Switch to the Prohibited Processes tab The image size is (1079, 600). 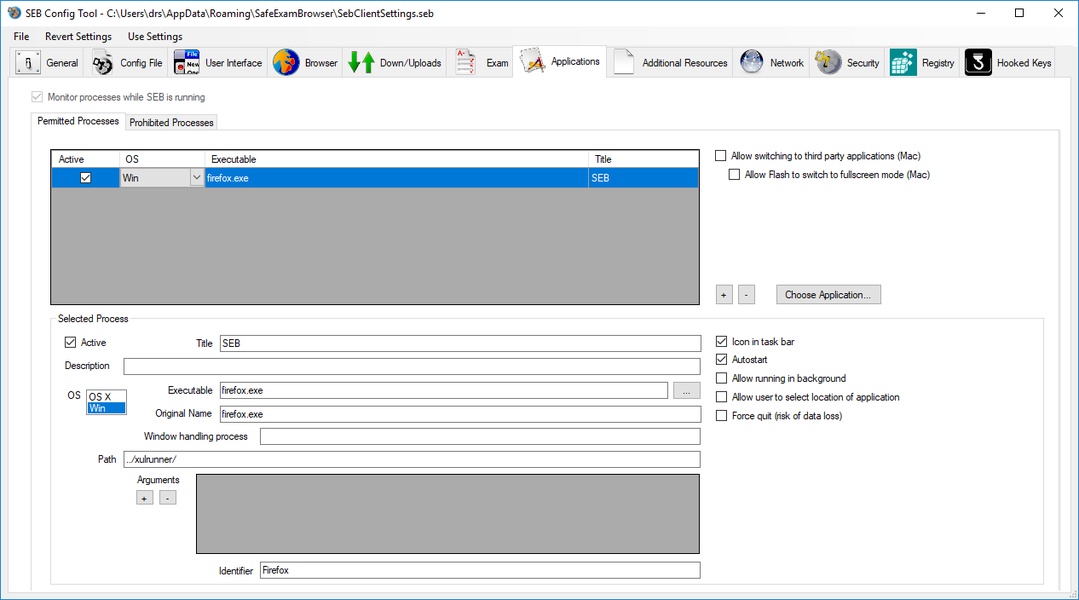172,123
